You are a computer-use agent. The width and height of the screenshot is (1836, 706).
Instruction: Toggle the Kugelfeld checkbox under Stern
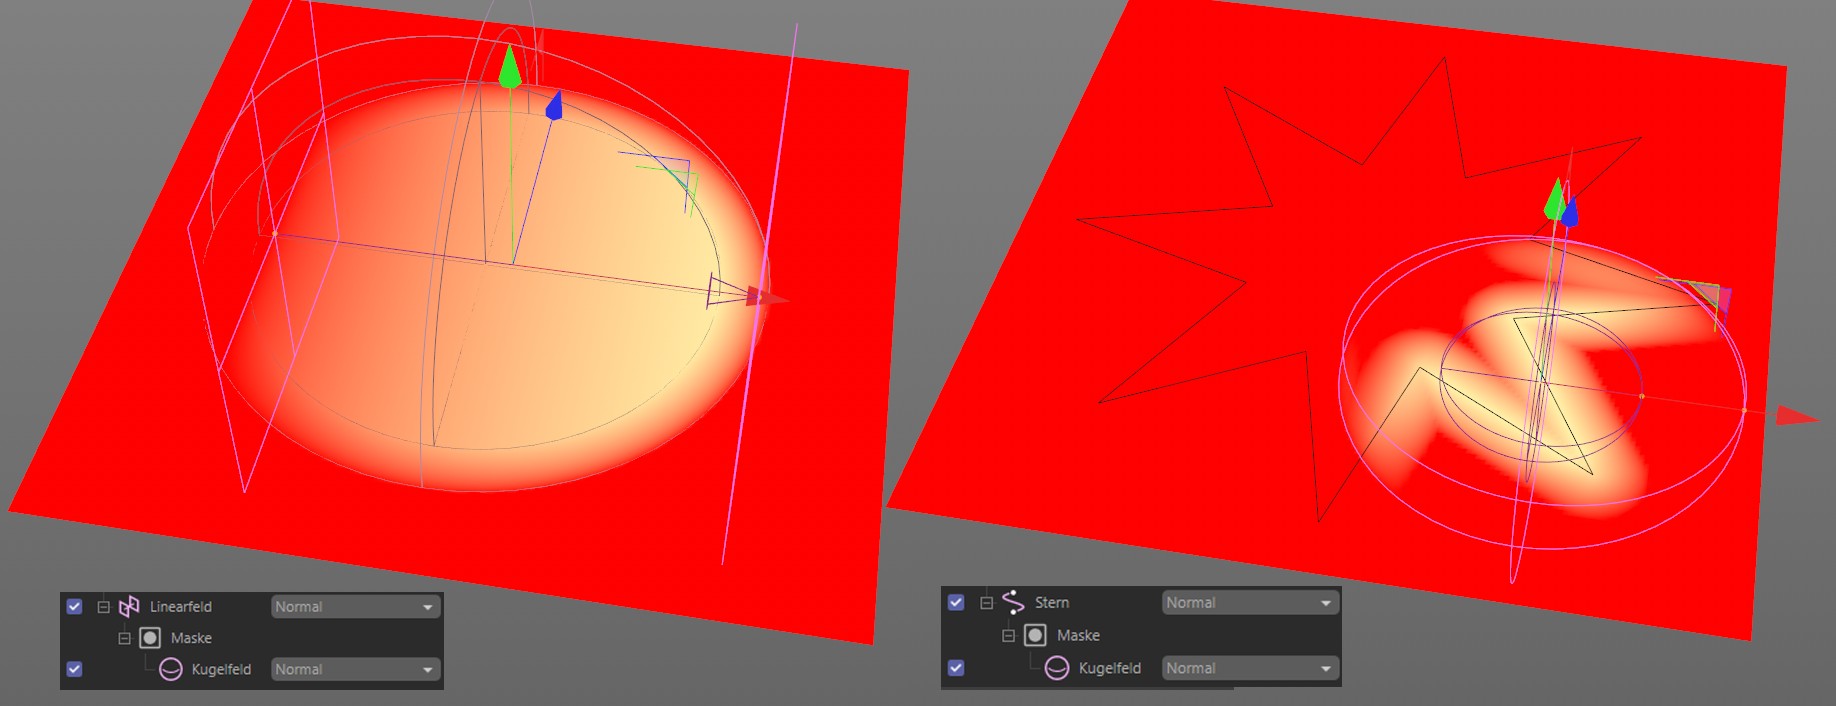click(x=956, y=668)
